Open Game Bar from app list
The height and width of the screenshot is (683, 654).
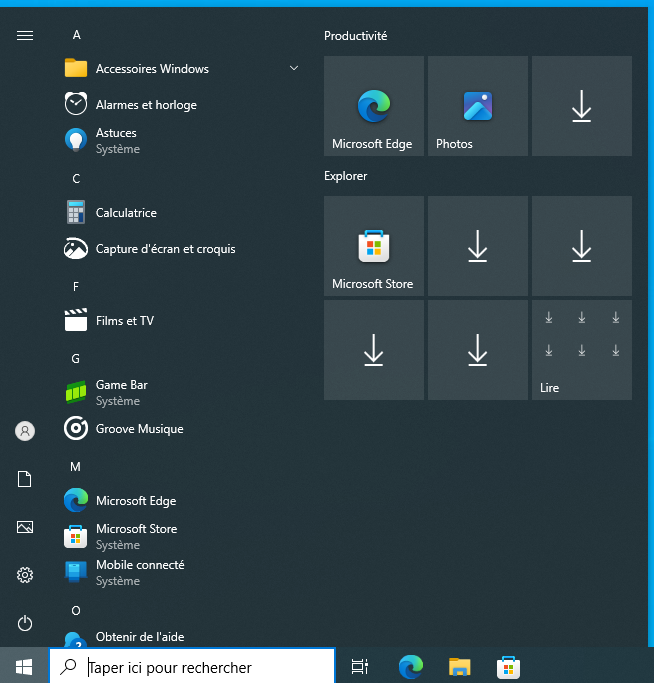click(x=182, y=393)
